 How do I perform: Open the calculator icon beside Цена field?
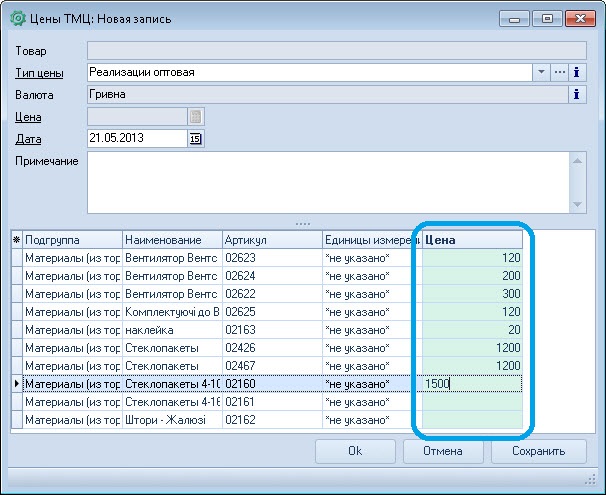196,117
